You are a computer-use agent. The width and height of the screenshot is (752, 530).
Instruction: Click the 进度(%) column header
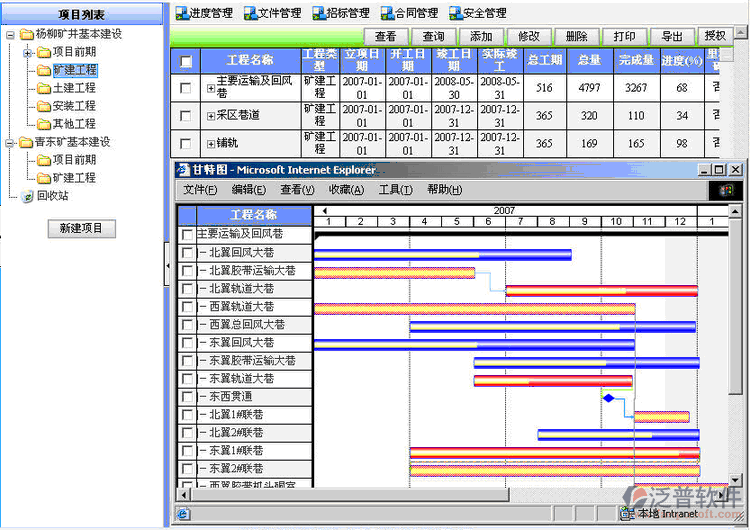click(682, 61)
